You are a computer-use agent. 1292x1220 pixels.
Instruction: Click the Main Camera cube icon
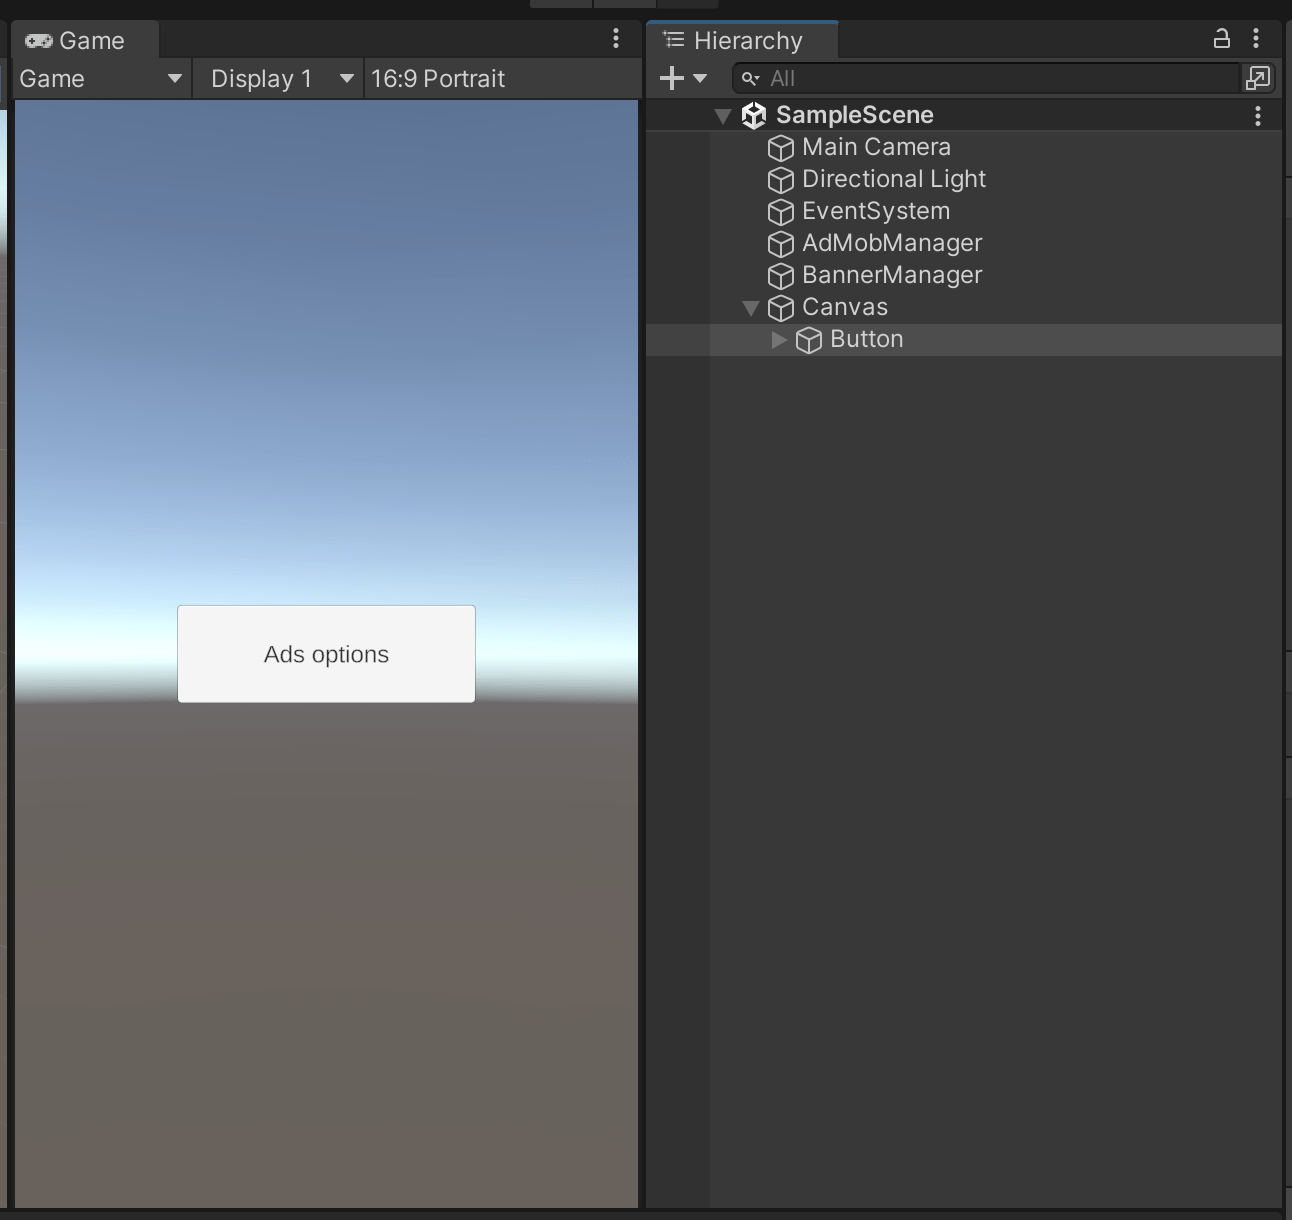pyautogui.click(x=781, y=148)
